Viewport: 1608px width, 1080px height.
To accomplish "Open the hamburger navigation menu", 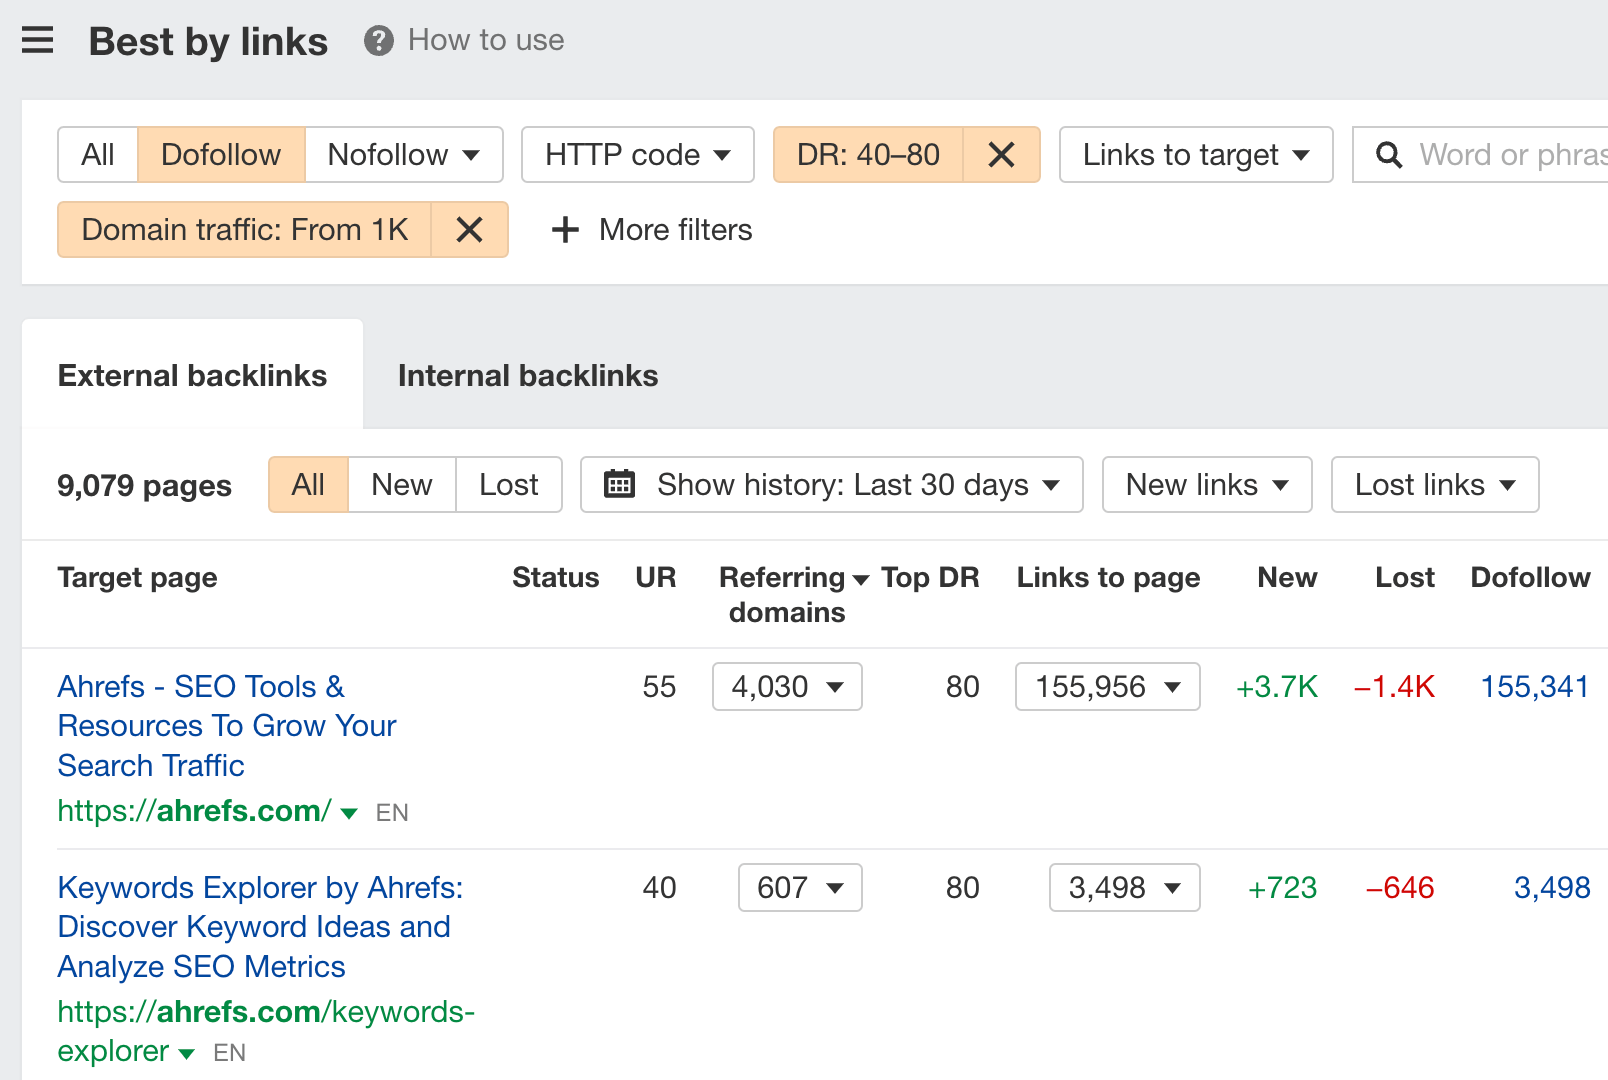I will [37, 41].
